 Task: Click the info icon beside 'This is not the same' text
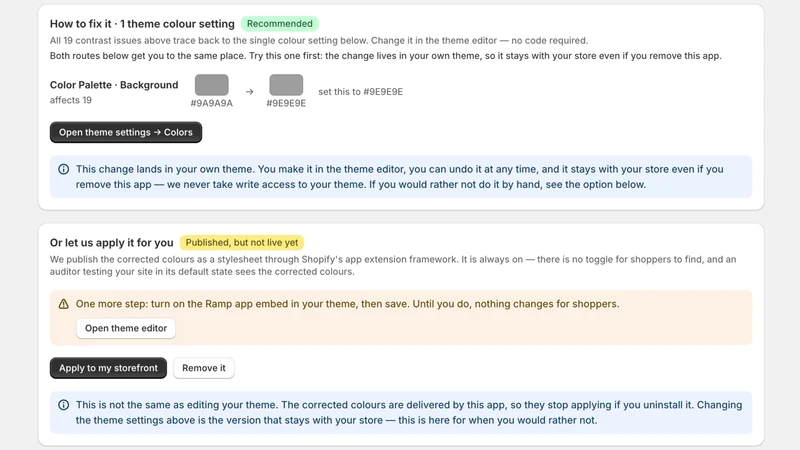tap(63, 405)
